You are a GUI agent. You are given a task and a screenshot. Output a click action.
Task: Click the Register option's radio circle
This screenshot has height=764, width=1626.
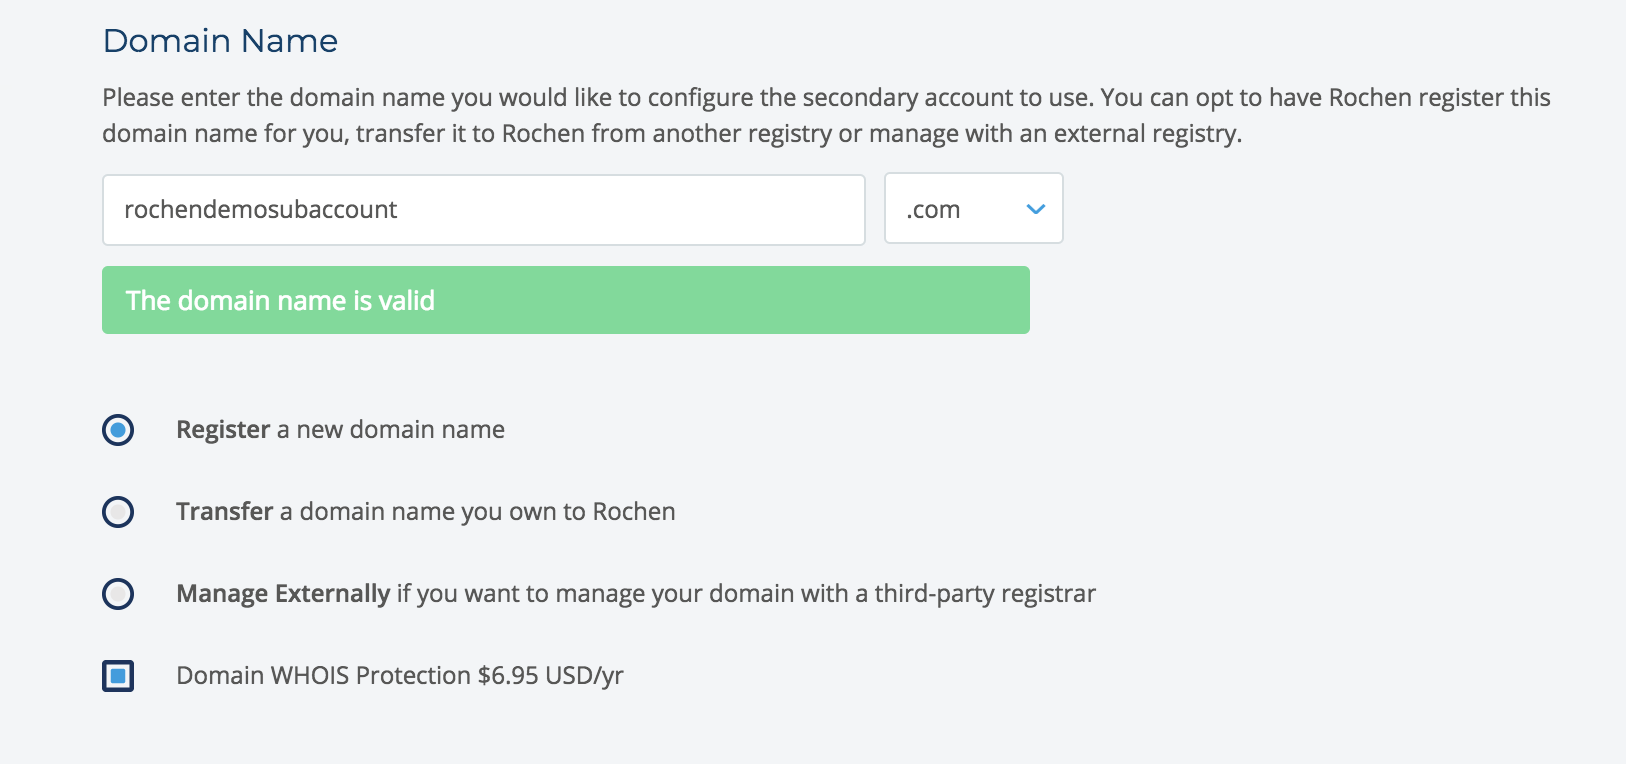[x=117, y=430]
